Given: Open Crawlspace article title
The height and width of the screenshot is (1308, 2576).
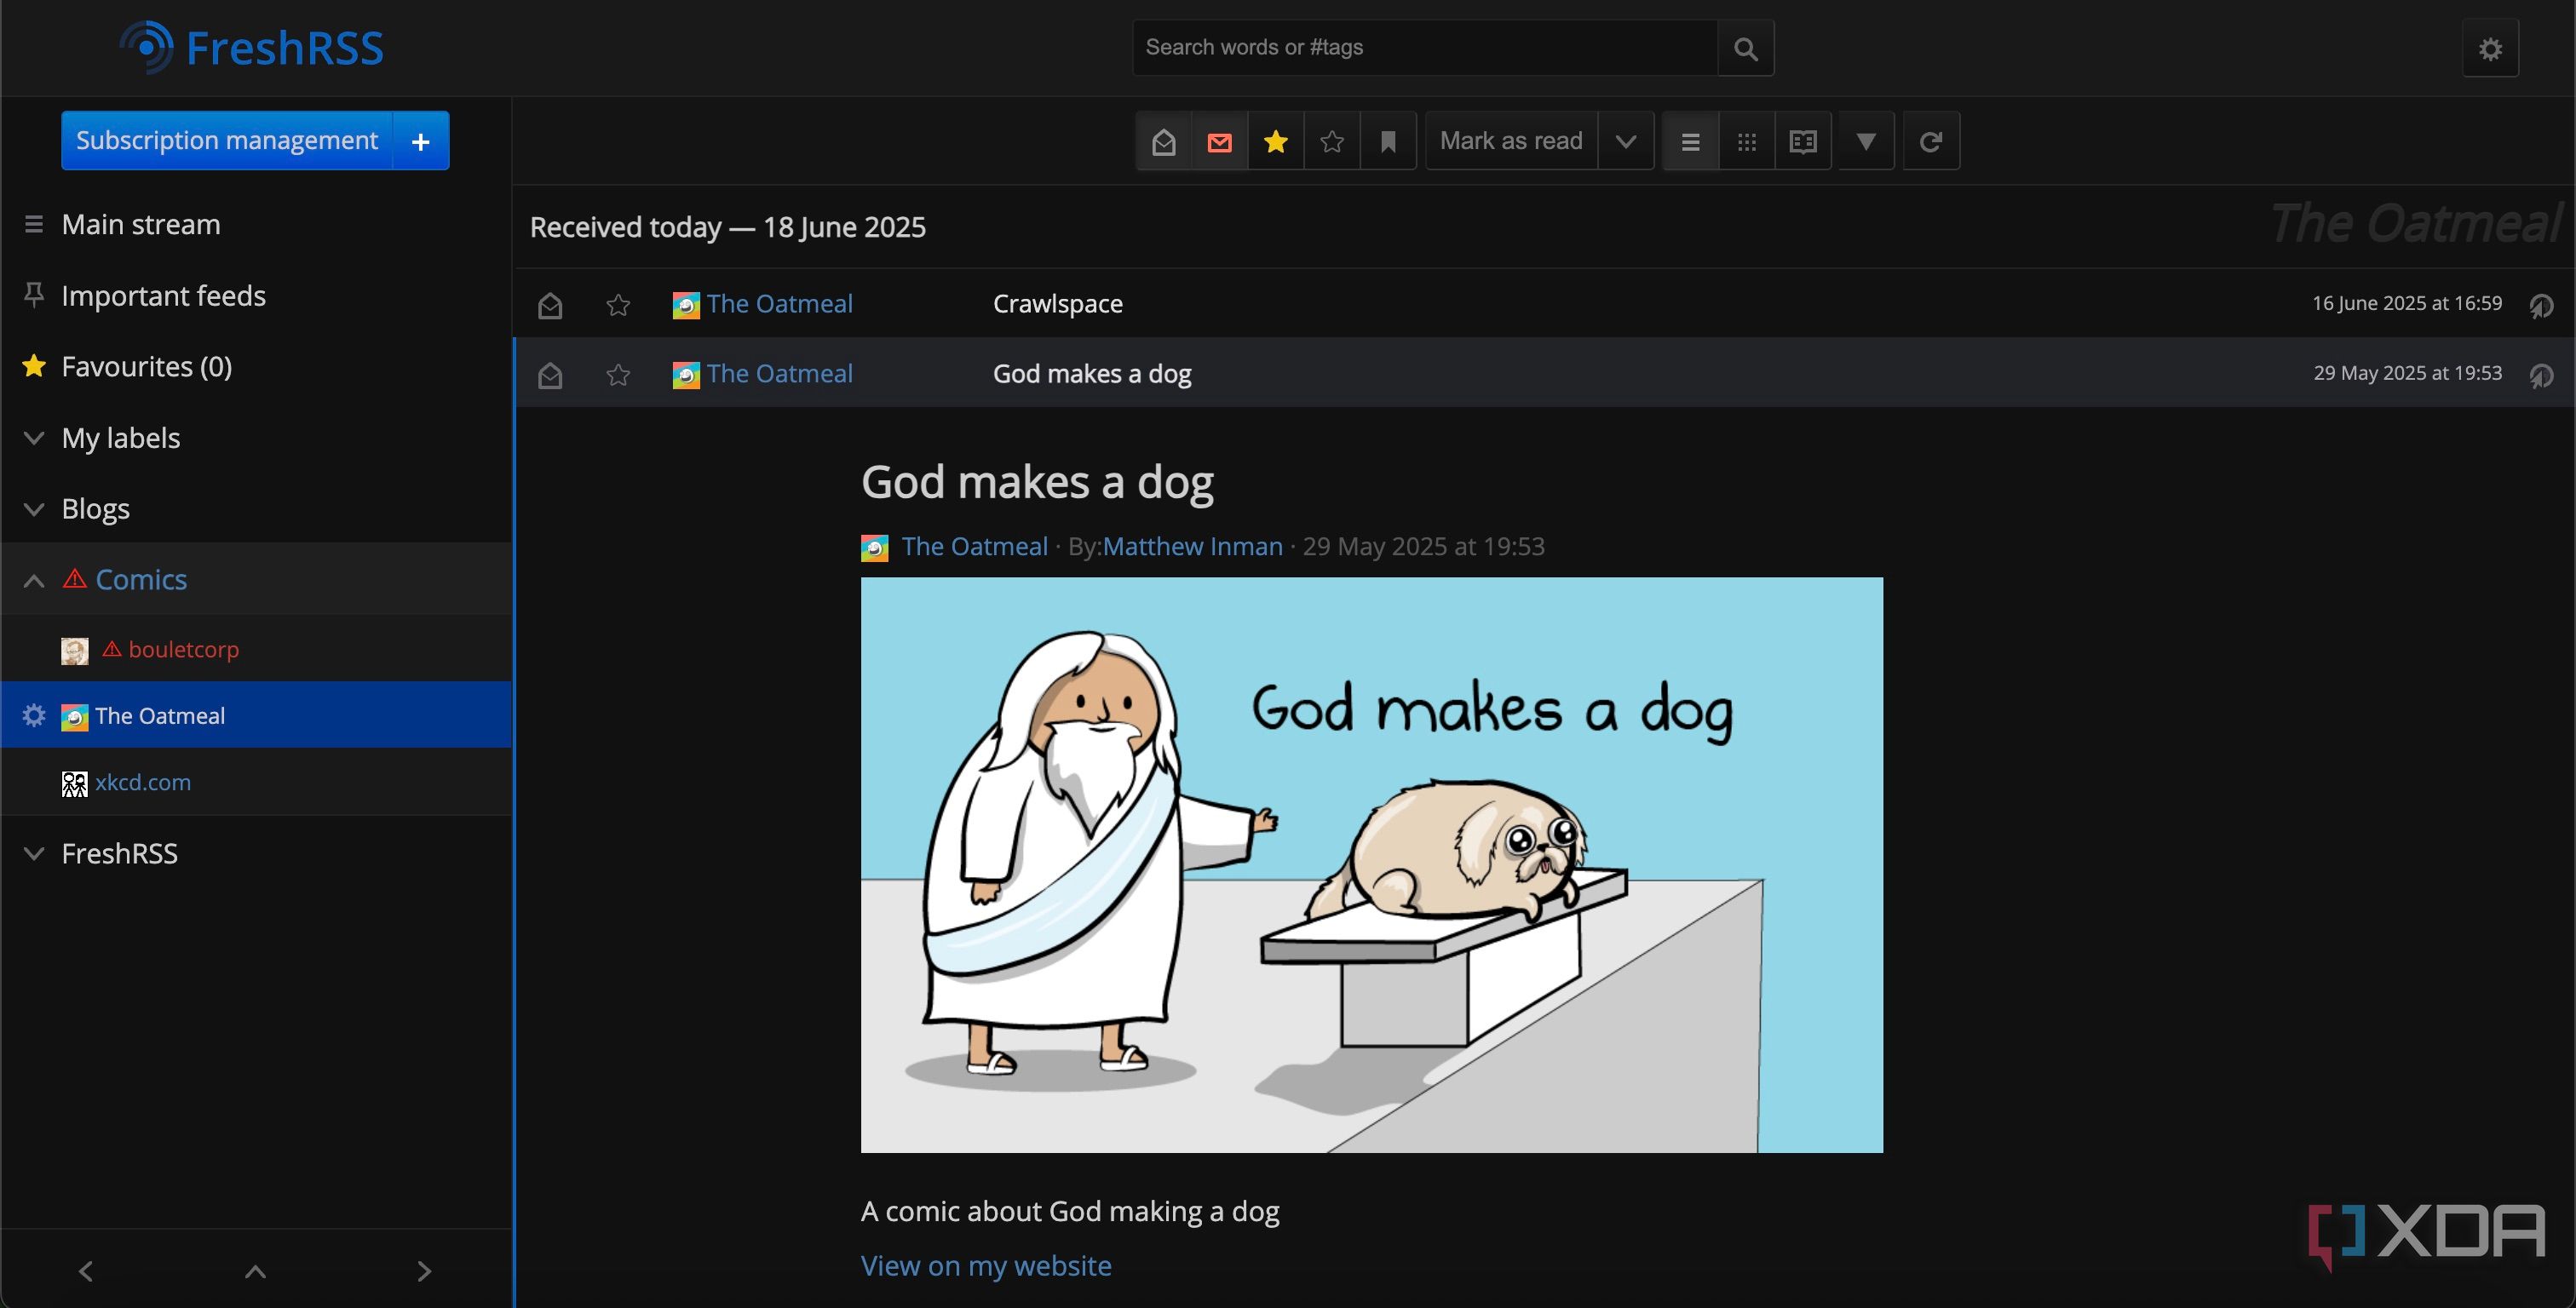Looking at the screenshot, I should 1057,303.
